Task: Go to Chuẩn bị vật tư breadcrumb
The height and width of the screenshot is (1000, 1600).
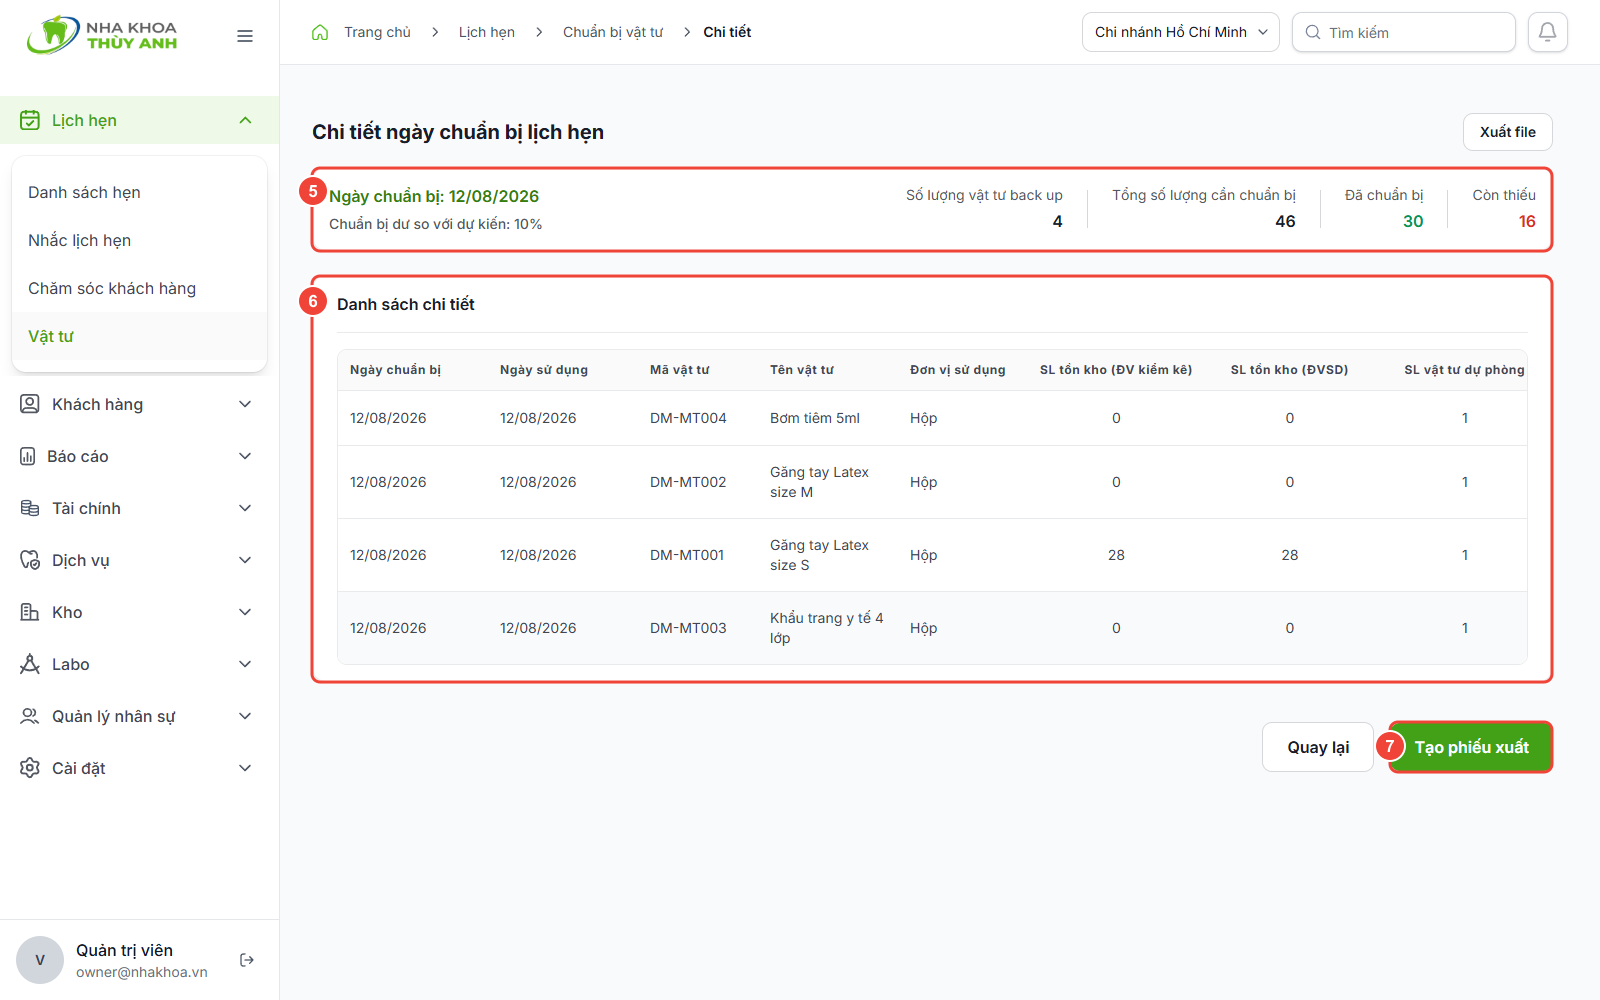Action: pyautogui.click(x=613, y=32)
